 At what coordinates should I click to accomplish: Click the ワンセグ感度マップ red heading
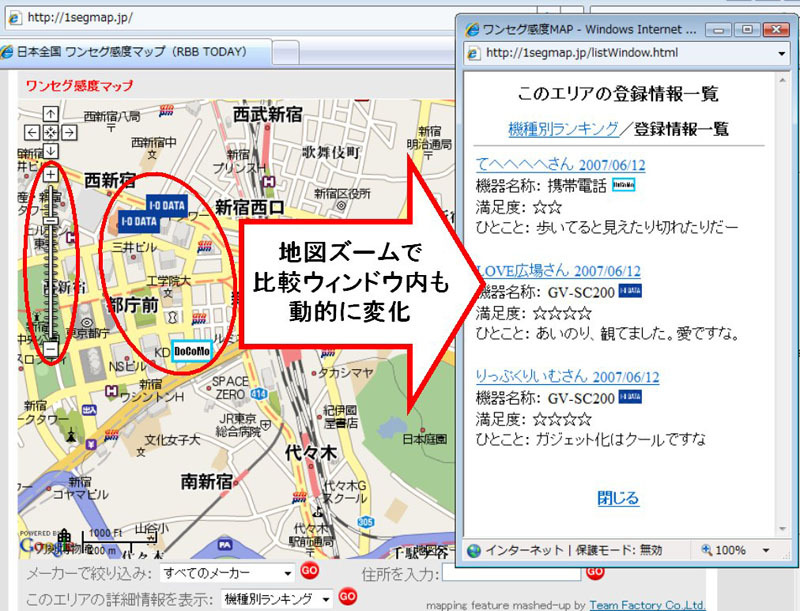[80, 85]
